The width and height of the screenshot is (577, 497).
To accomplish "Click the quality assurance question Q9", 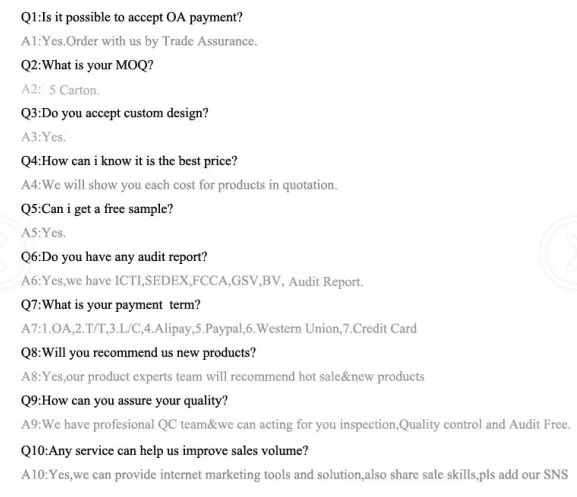I will click(x=124, y=401).
